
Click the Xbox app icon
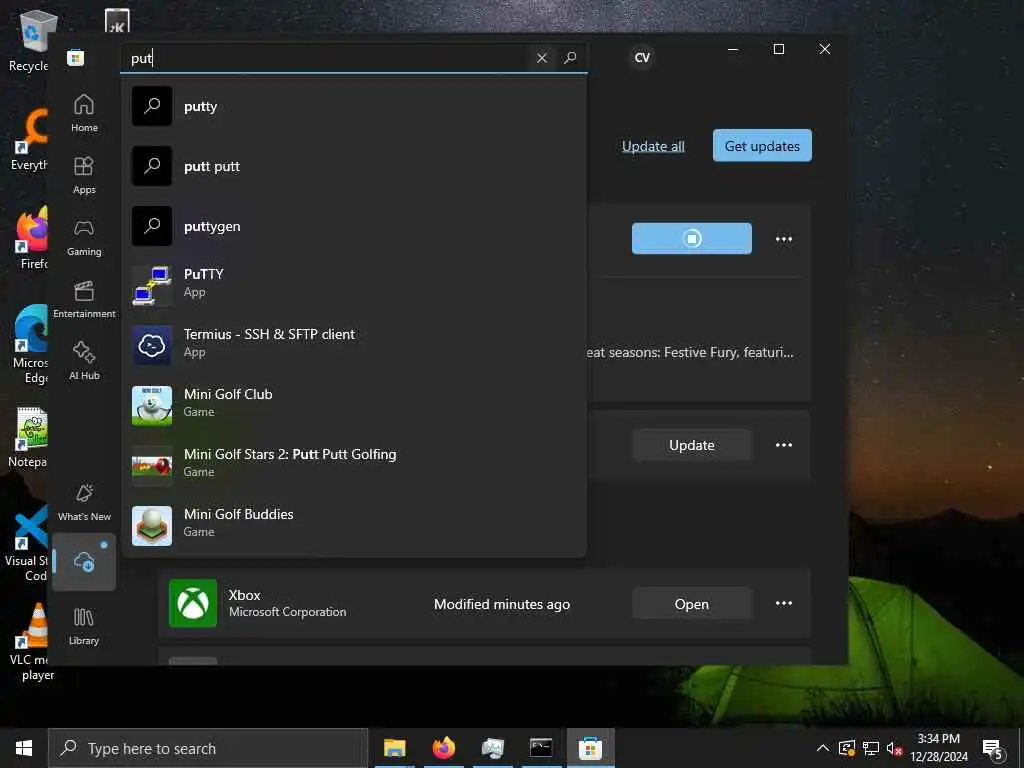tap(193, 603)
